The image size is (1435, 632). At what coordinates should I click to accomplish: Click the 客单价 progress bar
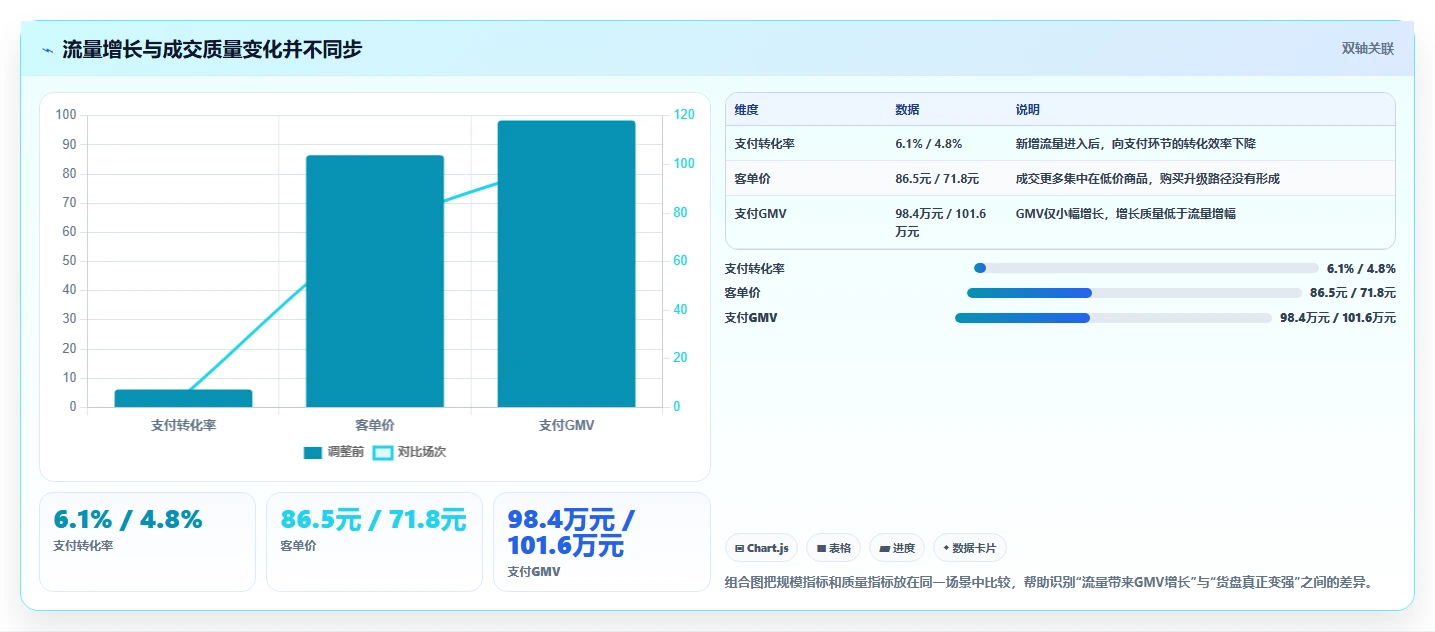1135,293
